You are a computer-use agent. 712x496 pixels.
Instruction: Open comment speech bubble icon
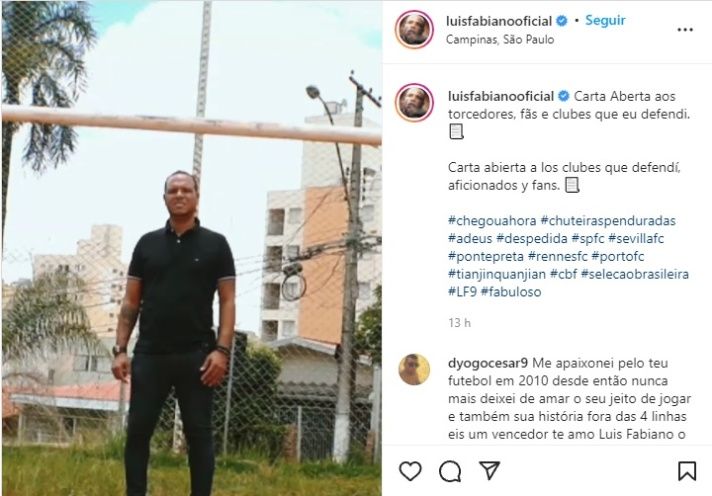450,471
